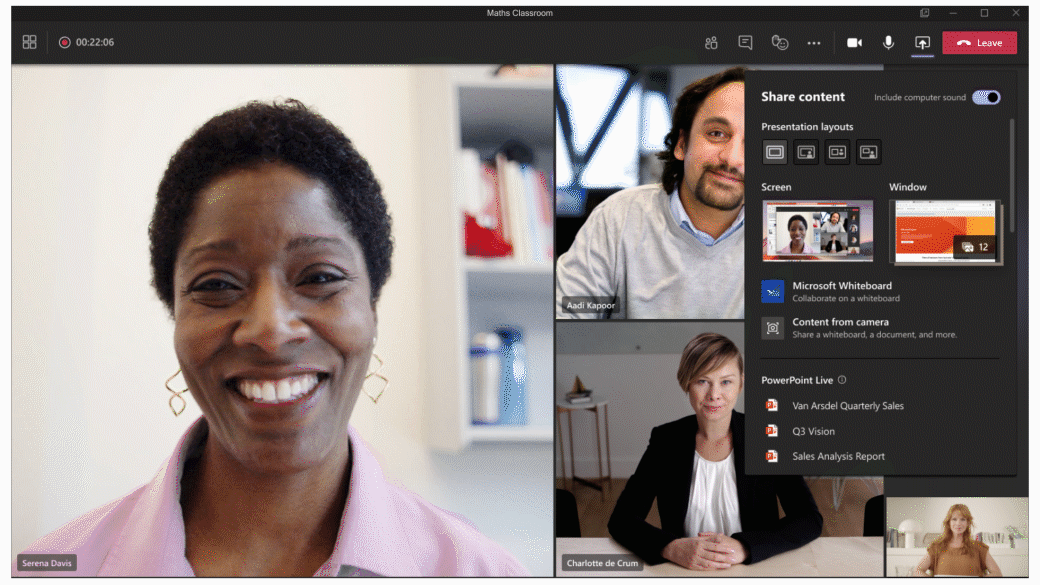1040x585 pixels.
Task: Click the PowerPoint Live info icon
Action: [842, 380]
